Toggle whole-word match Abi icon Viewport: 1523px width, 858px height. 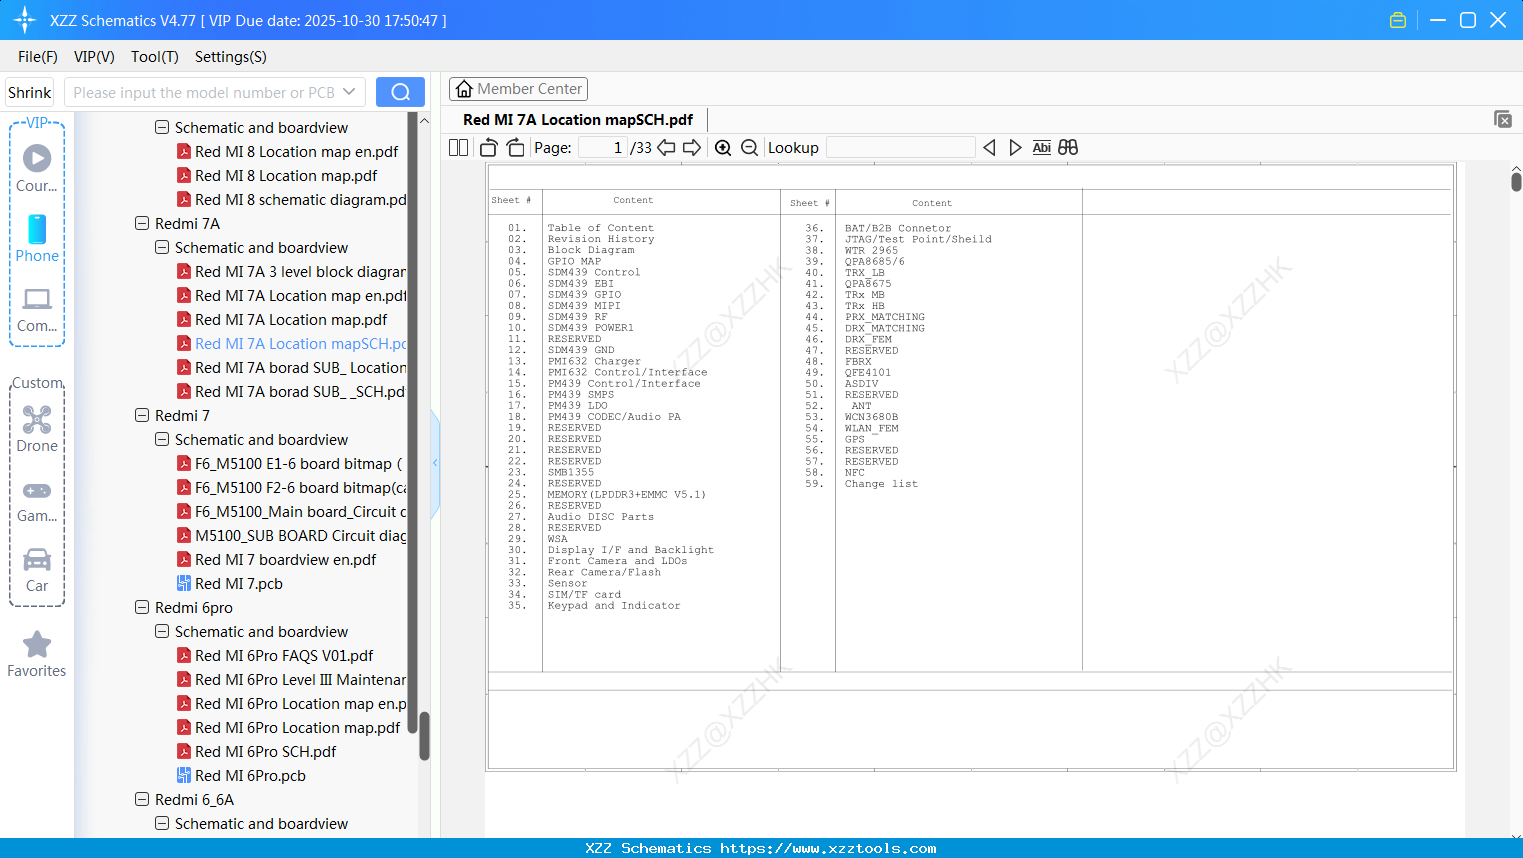pyautogui.click(x=1041, y=148)
